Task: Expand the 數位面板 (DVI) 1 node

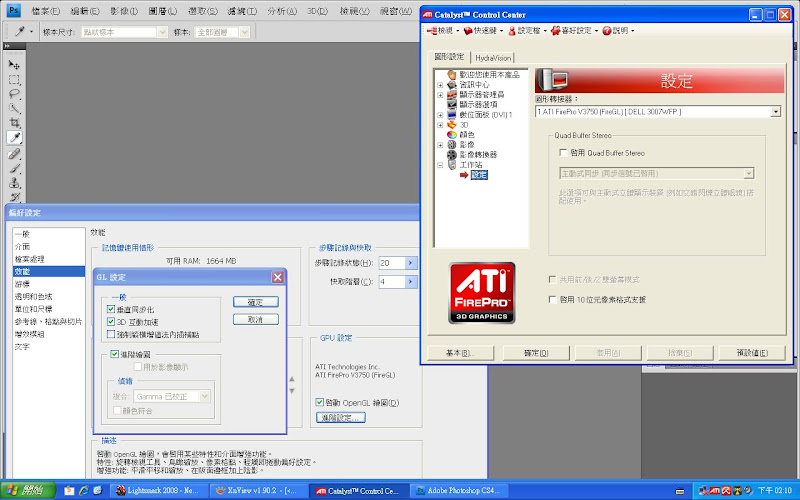Action: pyautogui.click(x=440, y=115)
